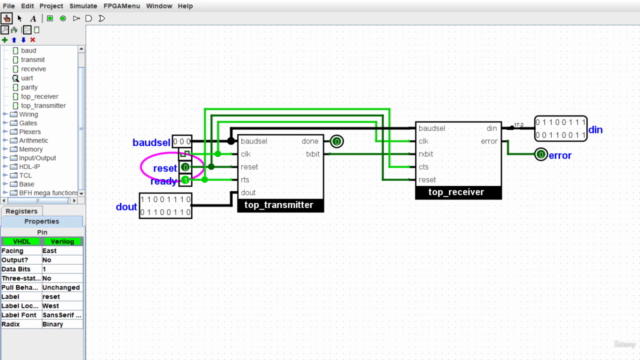Click the green Verilog button
640x360 pixels.
click(62, 242)
